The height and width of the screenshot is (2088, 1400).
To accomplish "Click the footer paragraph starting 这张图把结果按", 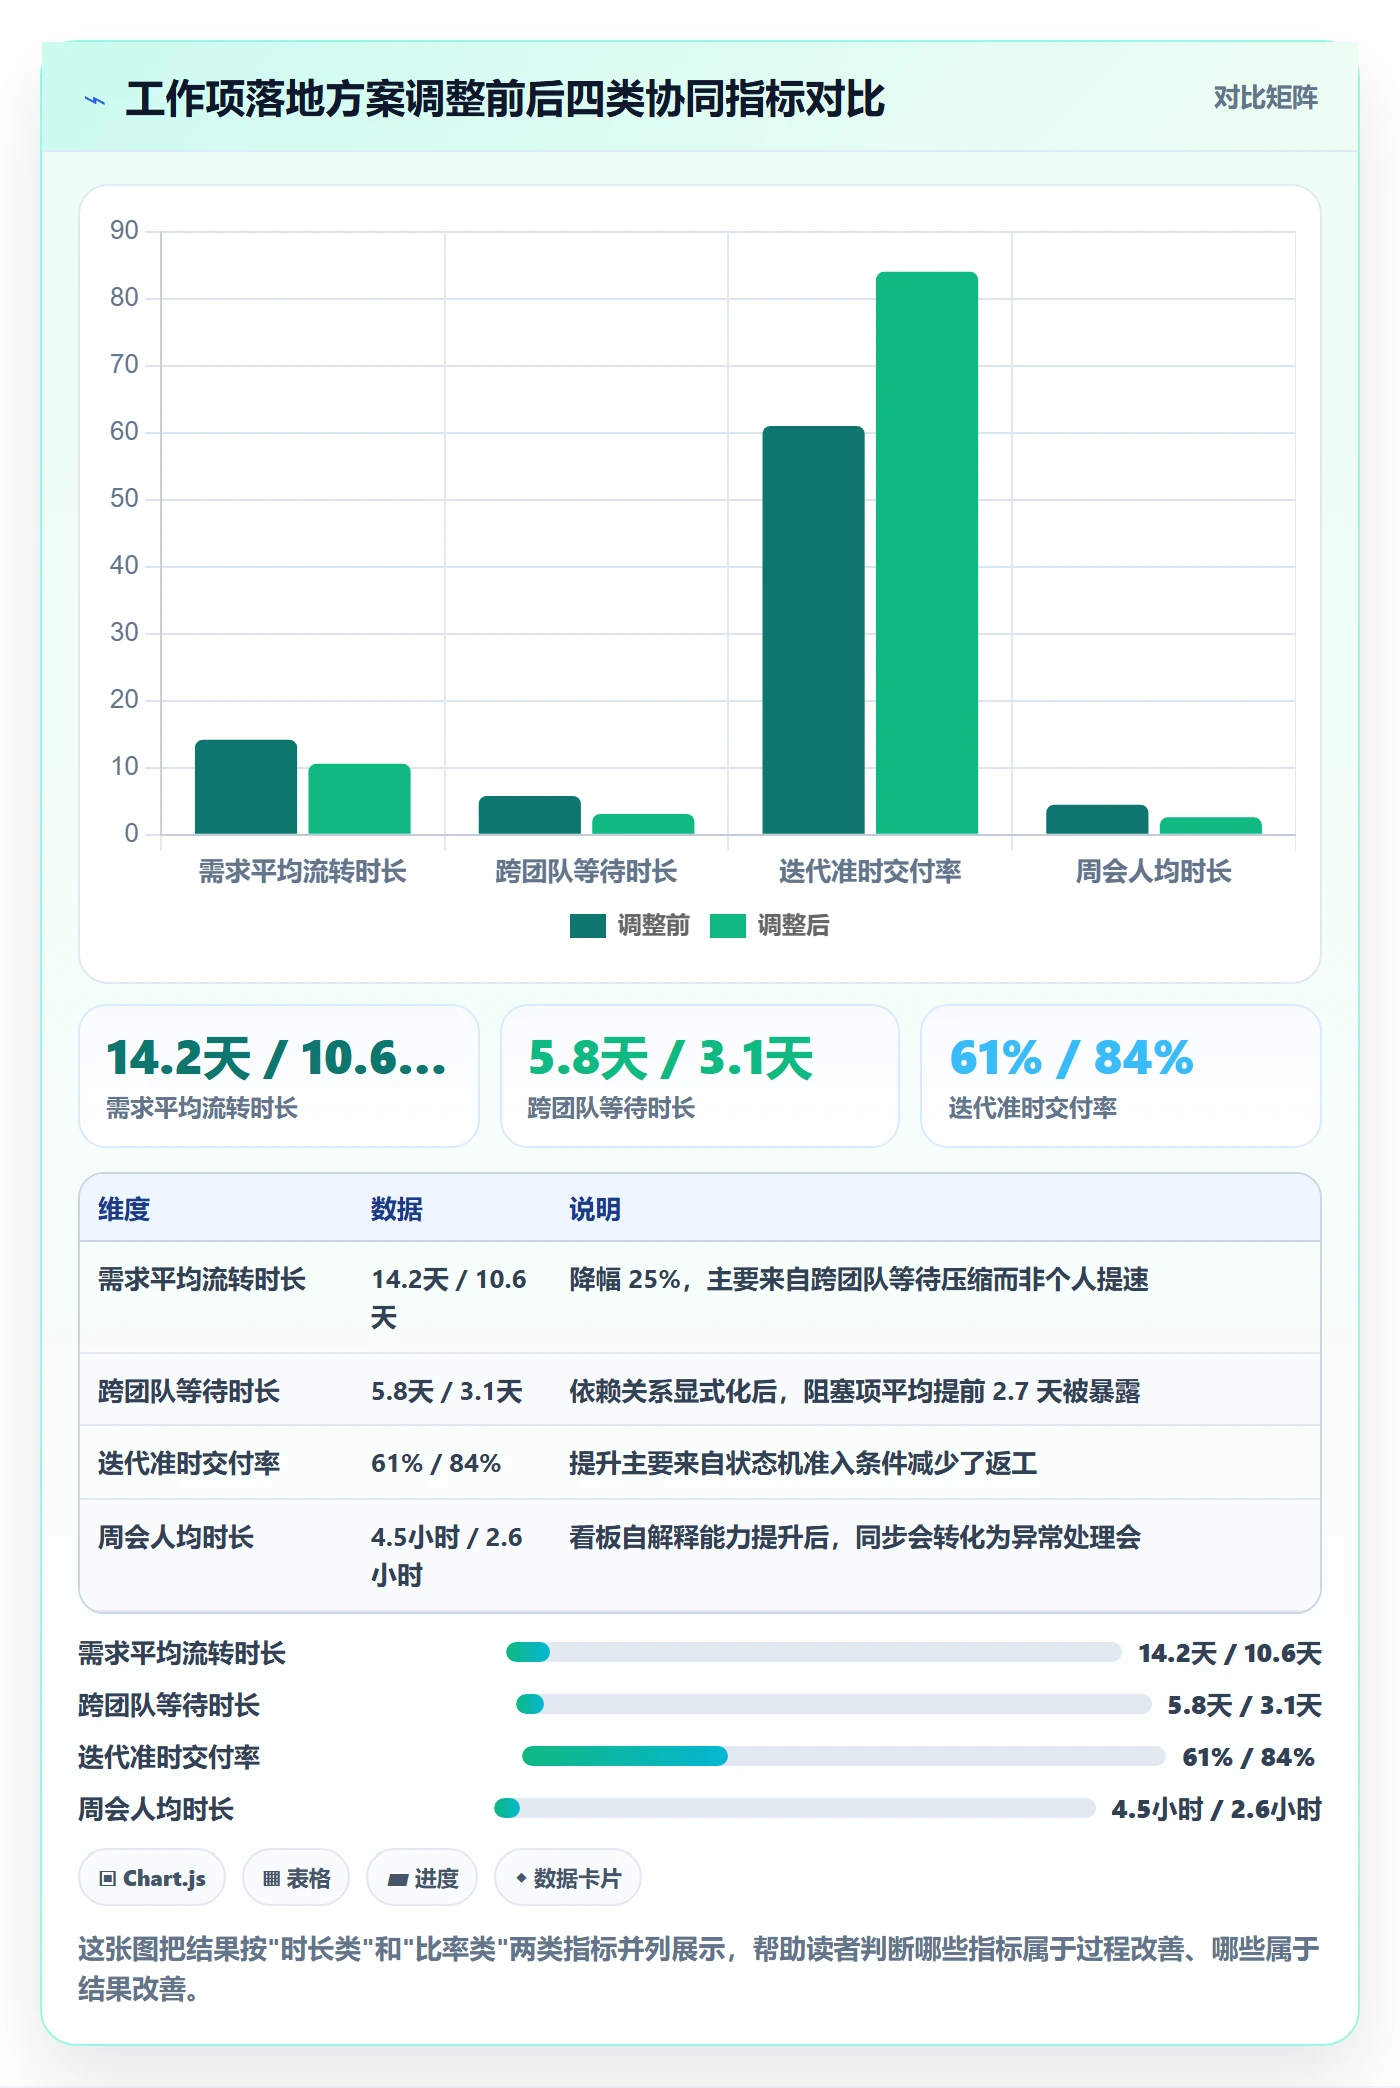I will point(699,1968).
